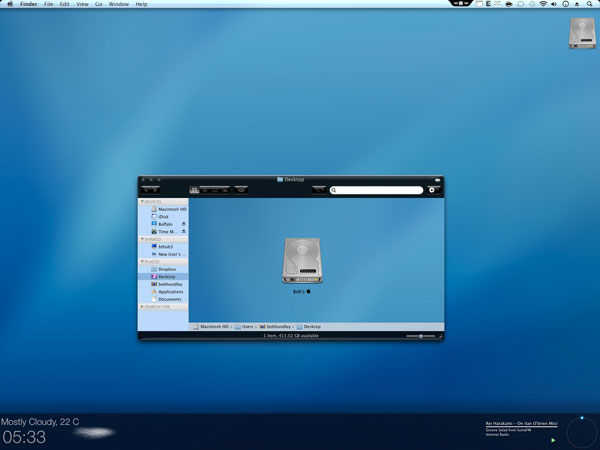This screenshot has height=450, width=600.
Task: Select Bob's hard drive icon in window
Action: [x=302, y=261]
